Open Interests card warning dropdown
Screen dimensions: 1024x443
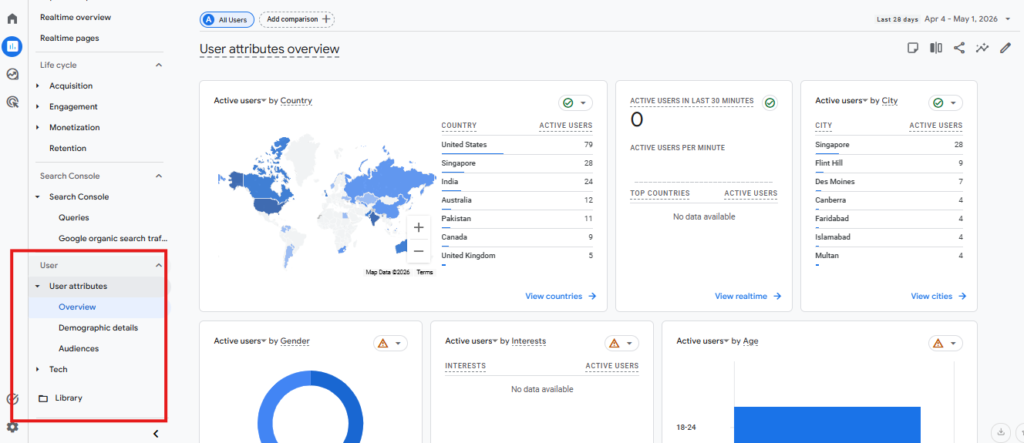622,343
